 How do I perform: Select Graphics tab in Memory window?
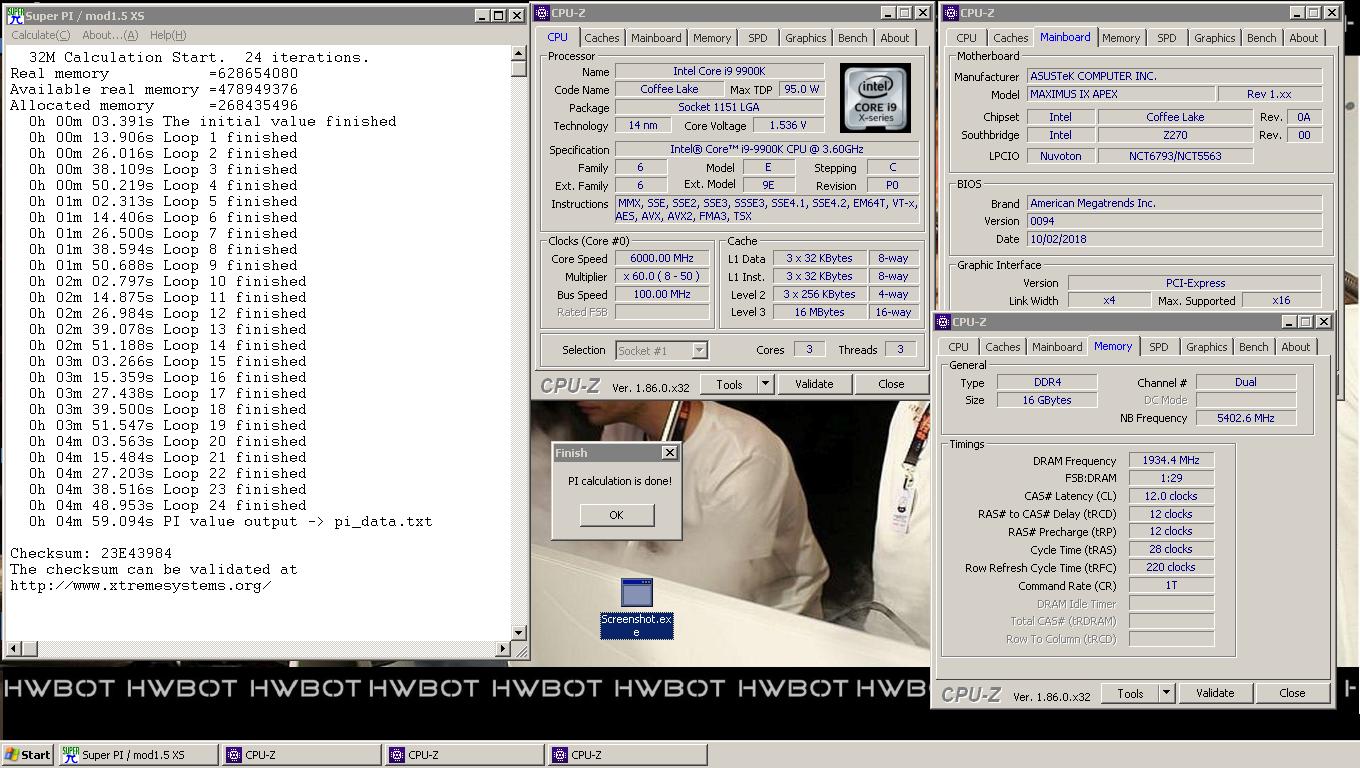click(x=1207, y=347)
